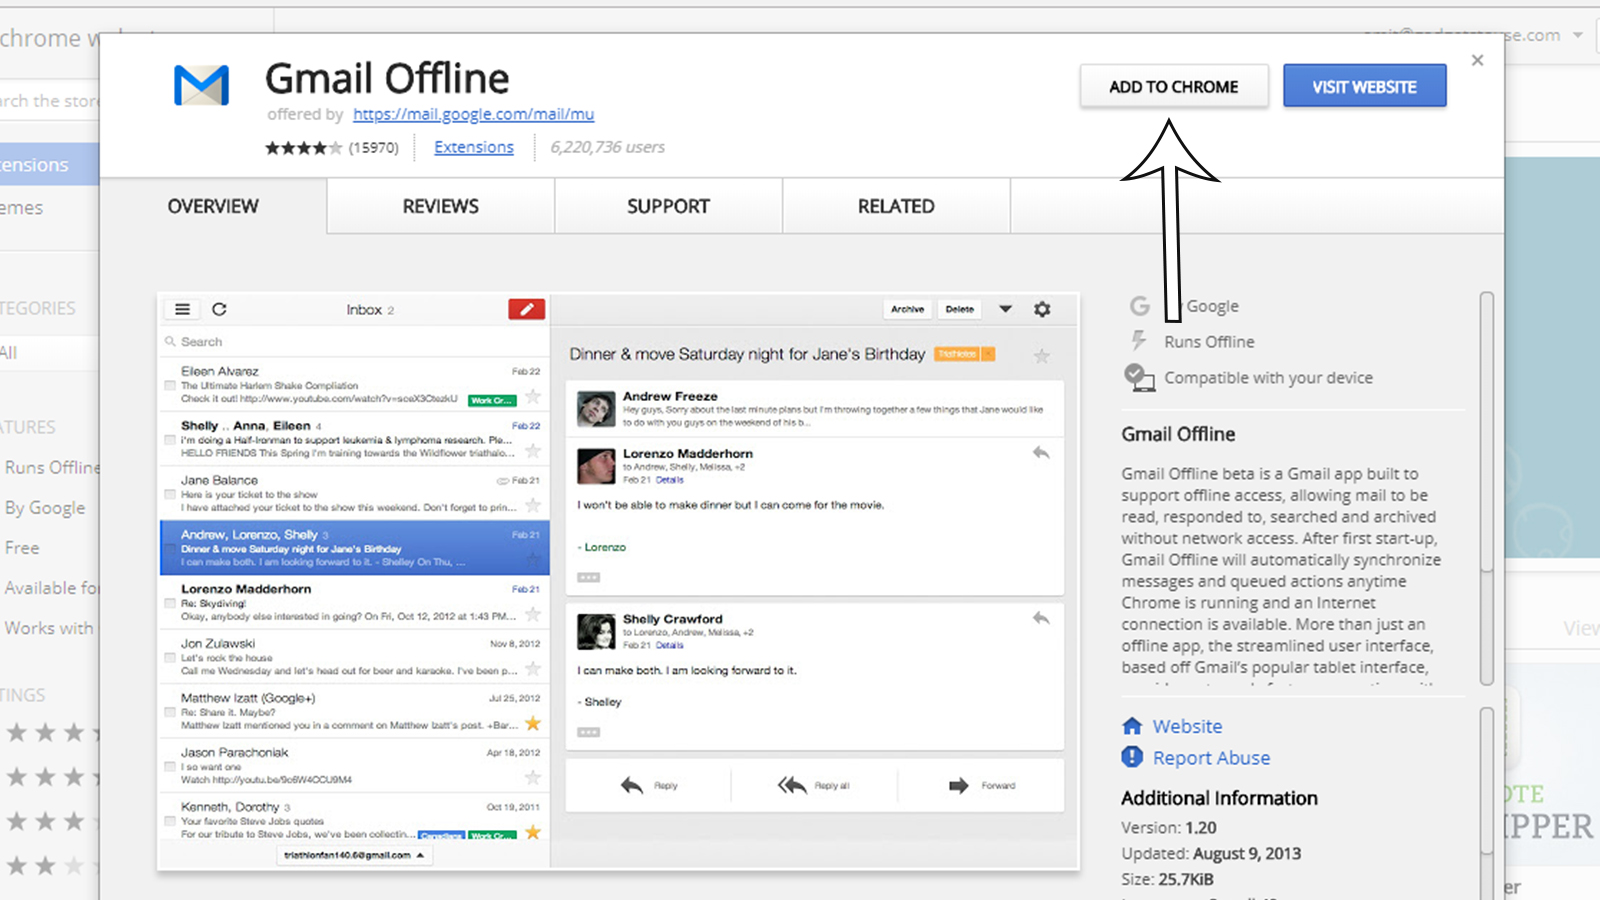
Task: Click the Reply all double-arrow icon
Action: (x=792, y=786)
